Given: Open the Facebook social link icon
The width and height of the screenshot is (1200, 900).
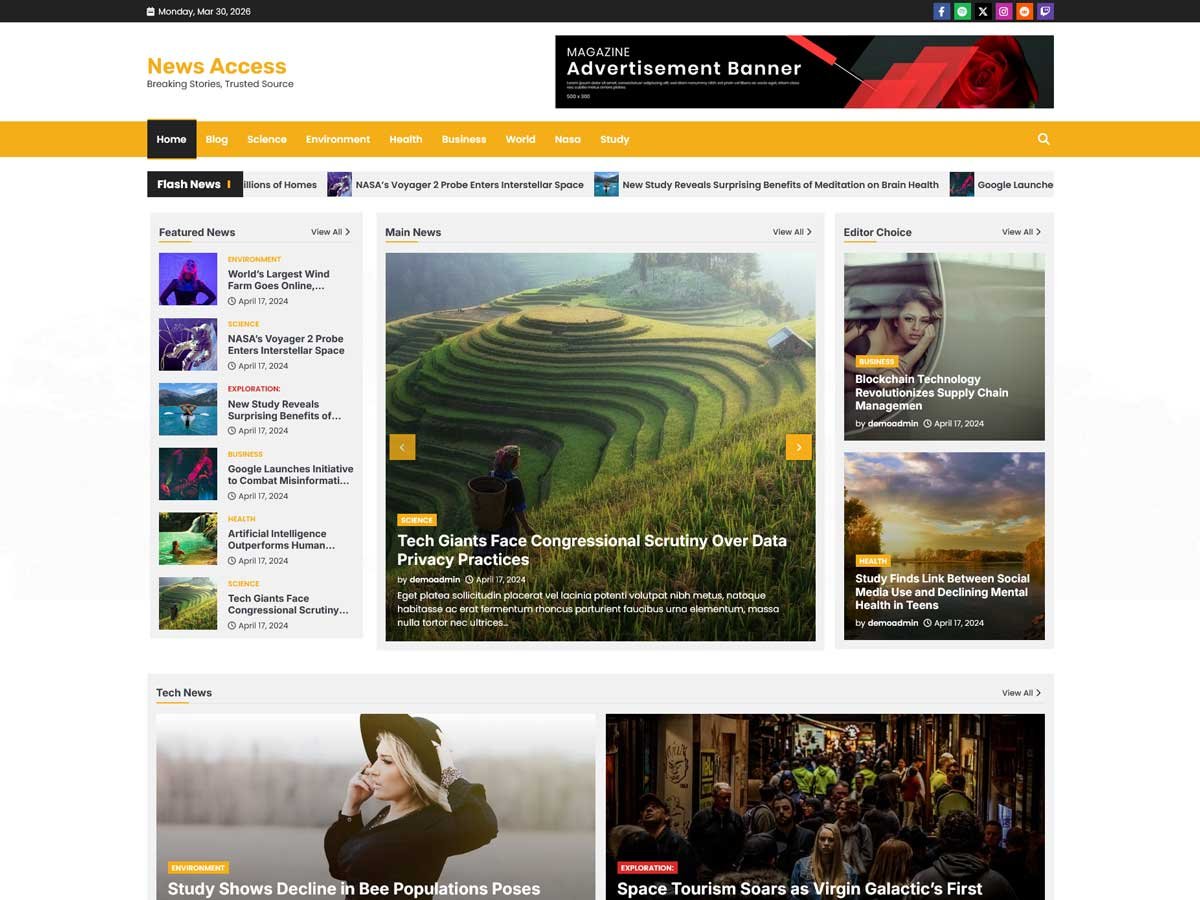Looking at the screenshot, I should pos(941,12).
